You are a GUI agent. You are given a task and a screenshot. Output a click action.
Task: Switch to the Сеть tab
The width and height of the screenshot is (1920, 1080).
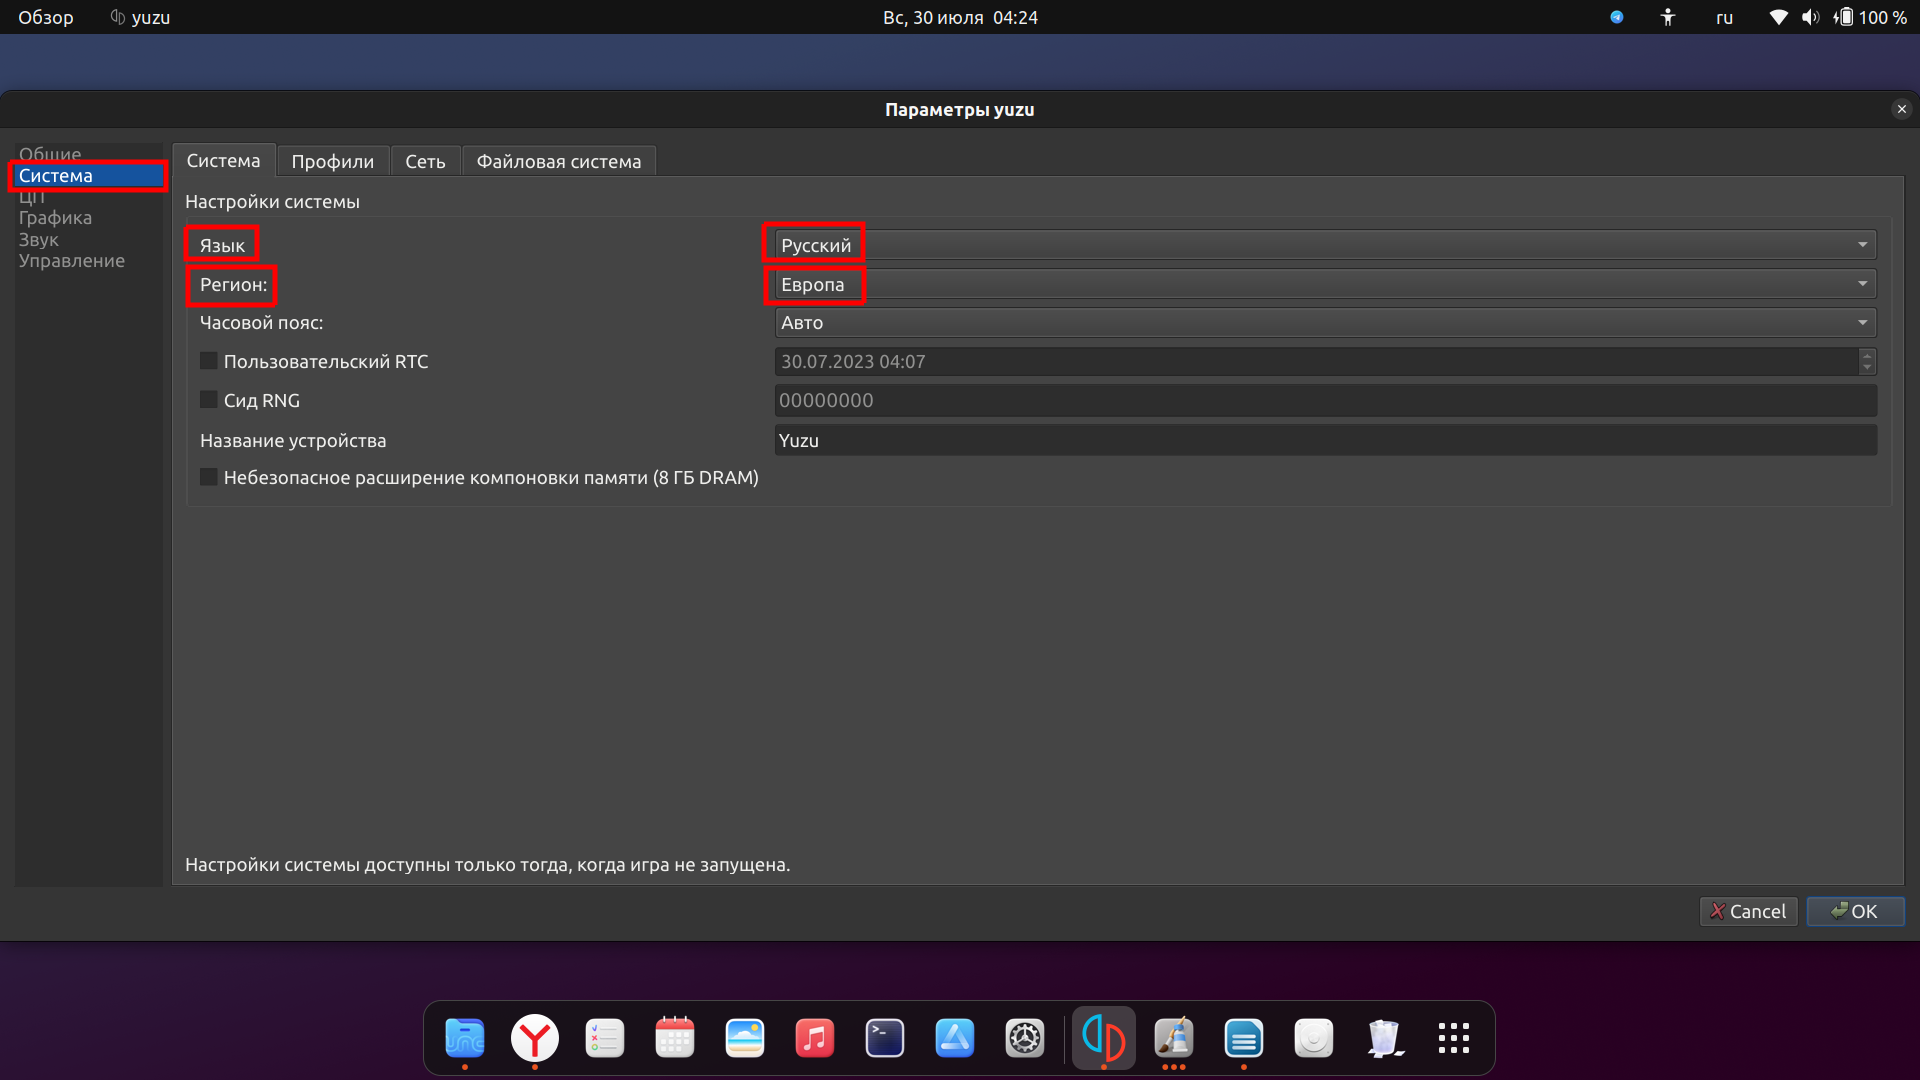tap(425, 162)
